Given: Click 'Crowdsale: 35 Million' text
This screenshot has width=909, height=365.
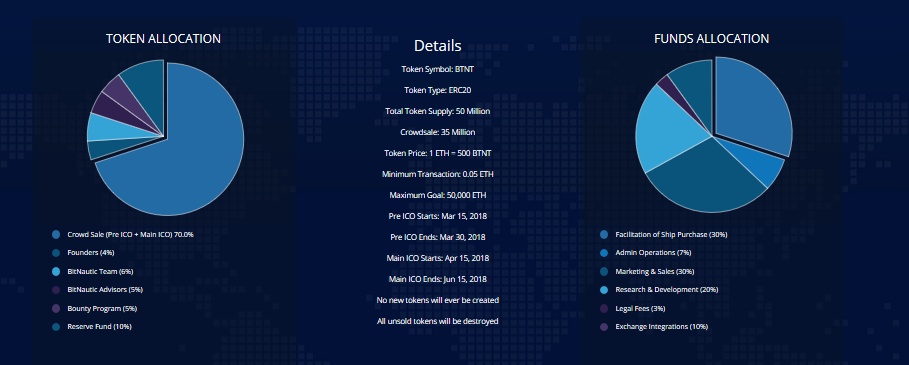Looking at the screenshot, I should [x=438, y=132].
